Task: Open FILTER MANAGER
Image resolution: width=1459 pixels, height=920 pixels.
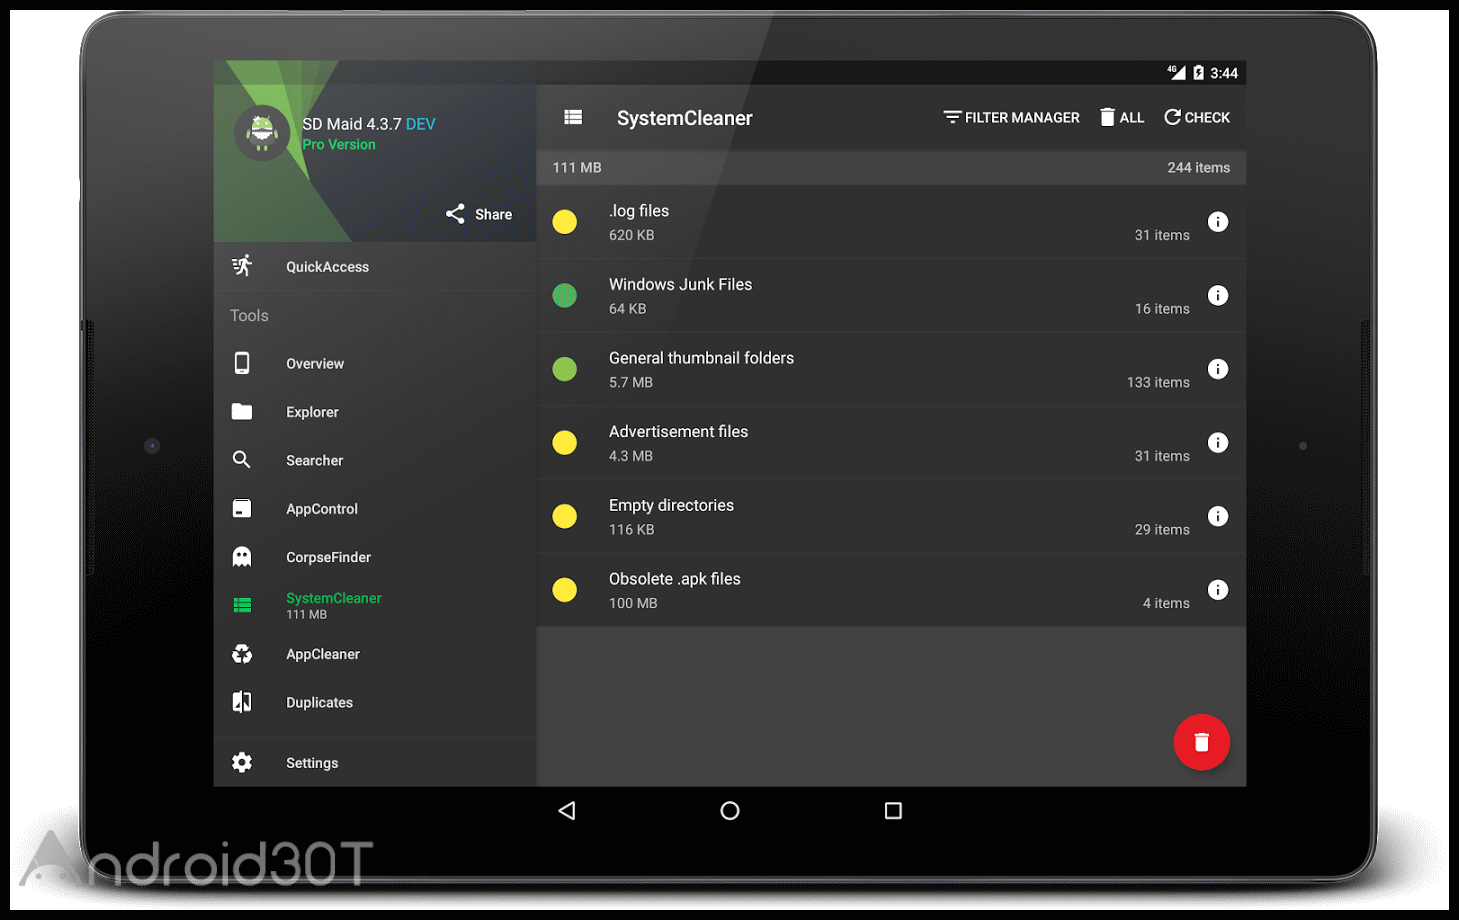Action: tap(1011, 117)
